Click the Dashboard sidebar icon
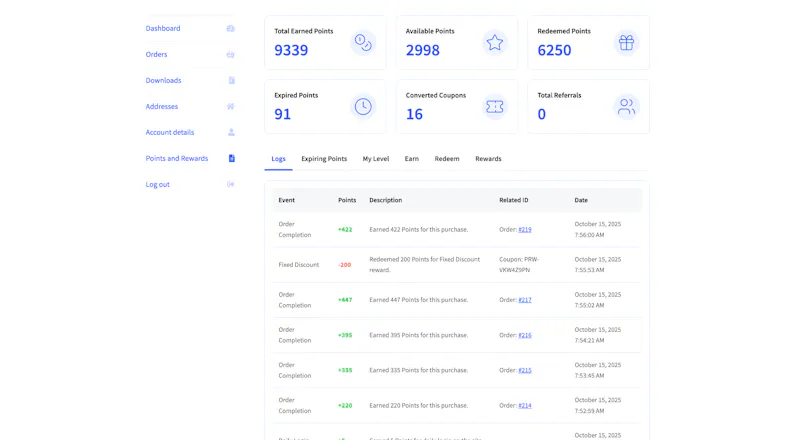The height and width of the screenshot is (440, 796). [230, 28]
